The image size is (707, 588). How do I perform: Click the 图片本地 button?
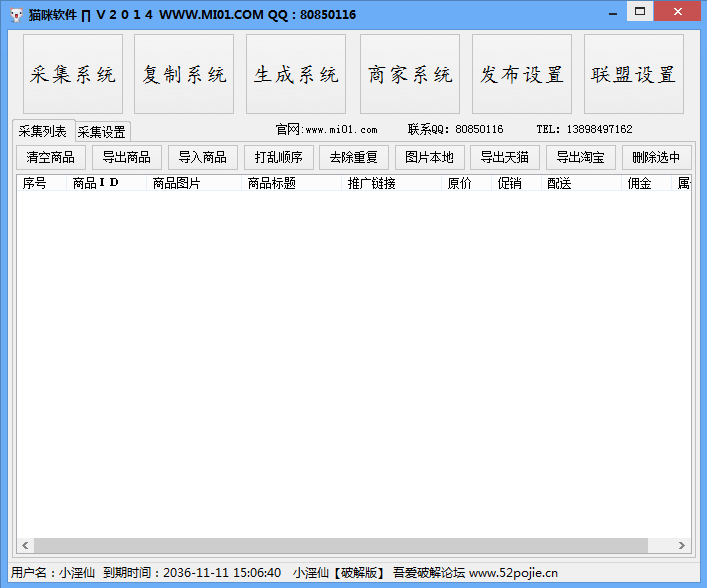coord(430,157)
